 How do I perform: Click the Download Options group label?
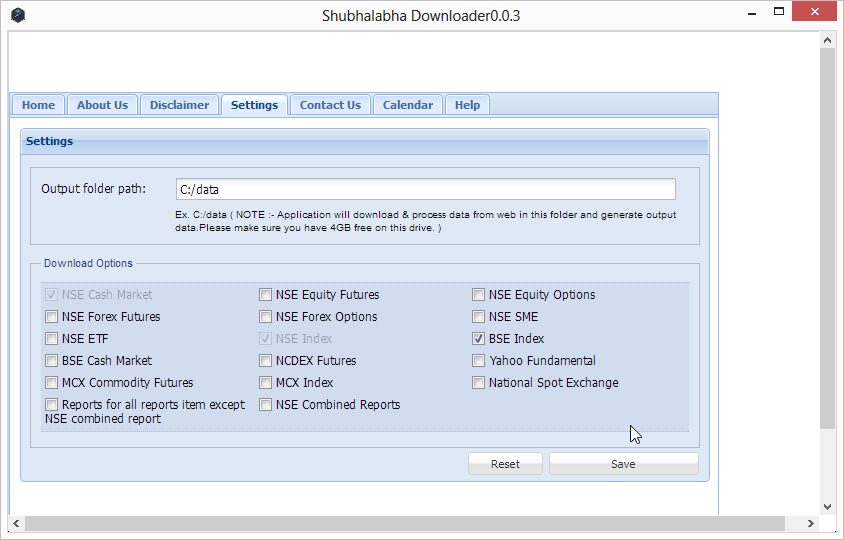point(88,263)
